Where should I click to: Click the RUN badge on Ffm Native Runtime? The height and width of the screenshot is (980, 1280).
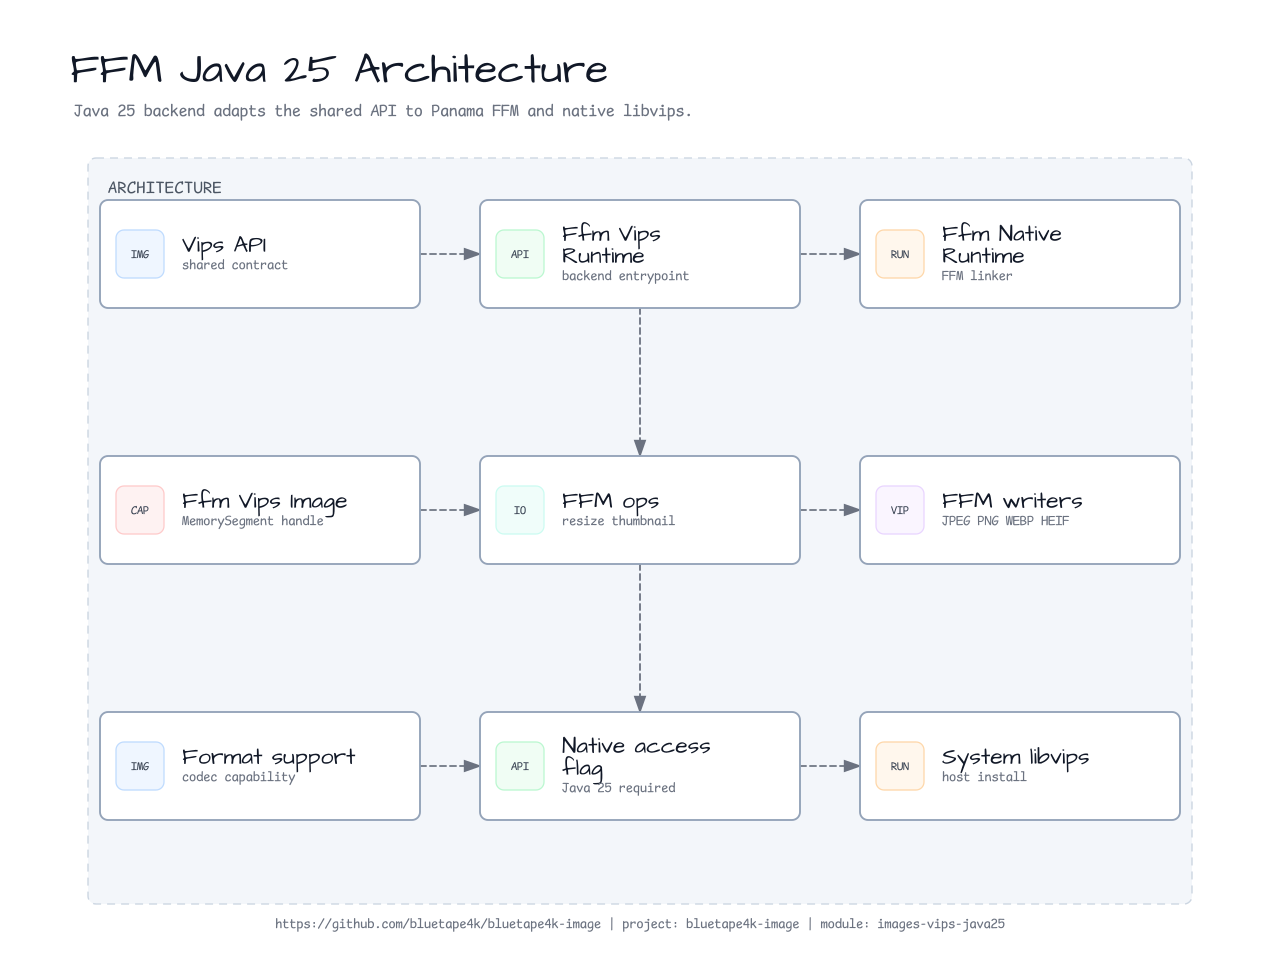point(900,254)
